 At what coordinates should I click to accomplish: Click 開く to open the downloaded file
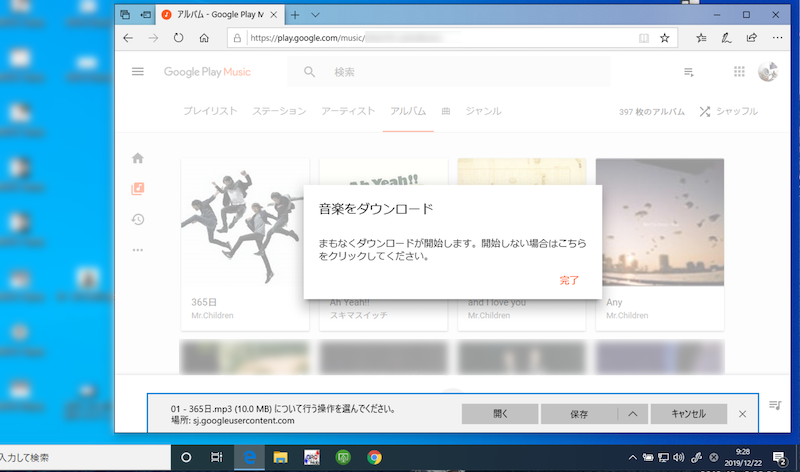coord(500,413)
